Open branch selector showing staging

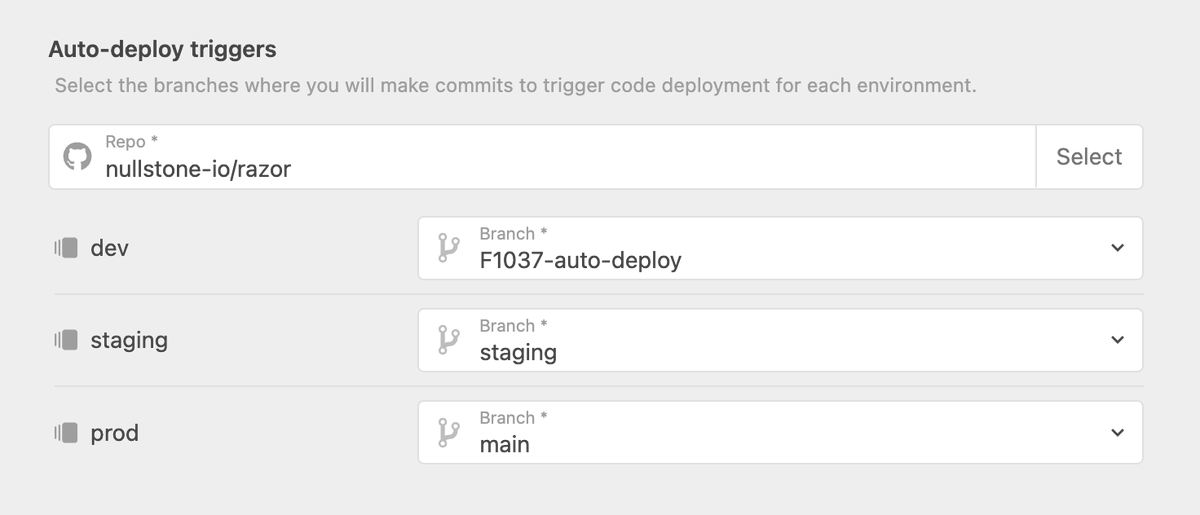pos(780,340)
